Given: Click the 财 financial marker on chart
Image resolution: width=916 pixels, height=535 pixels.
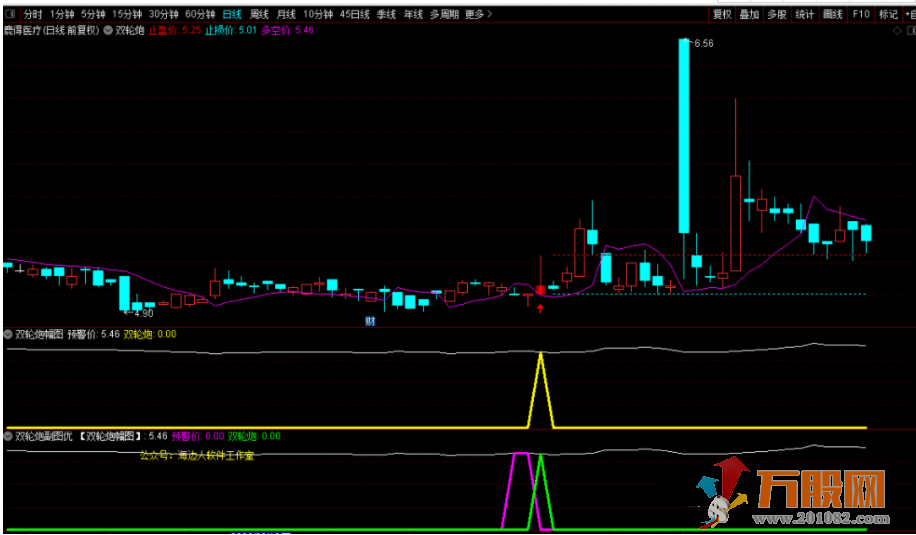Looking at the screenshot, I should pos(370,321).
